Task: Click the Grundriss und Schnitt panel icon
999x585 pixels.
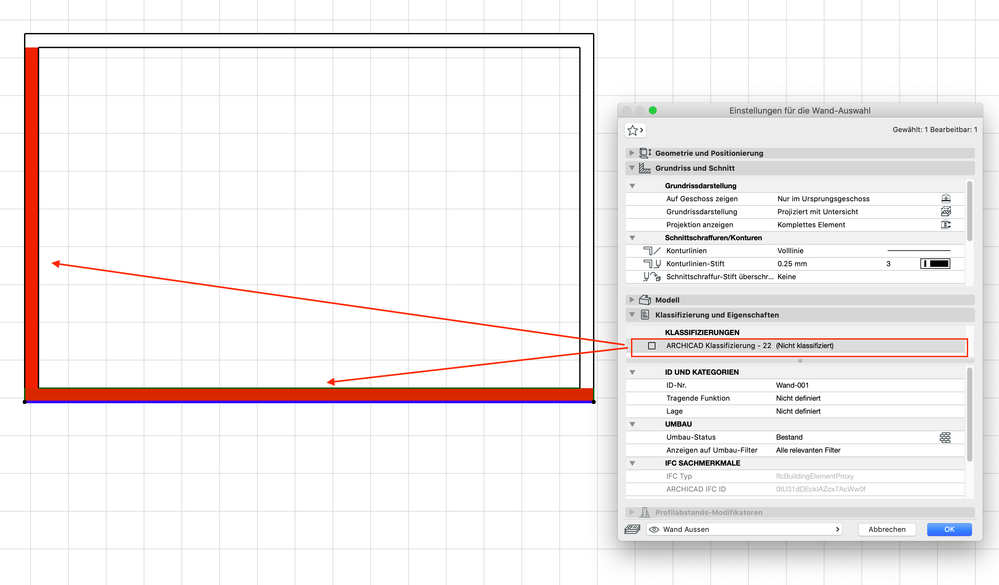Action: [645, 168]
